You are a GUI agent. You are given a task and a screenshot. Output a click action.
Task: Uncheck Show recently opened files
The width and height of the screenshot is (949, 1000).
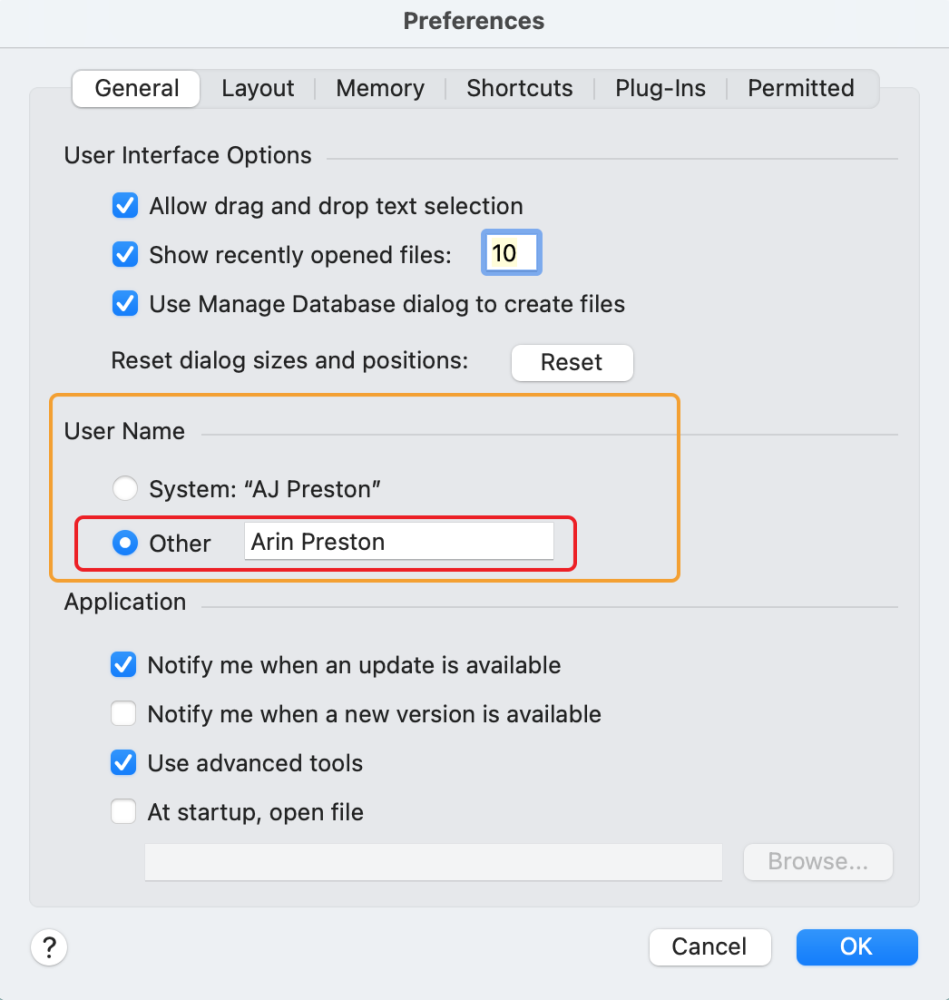pos(125,254)
